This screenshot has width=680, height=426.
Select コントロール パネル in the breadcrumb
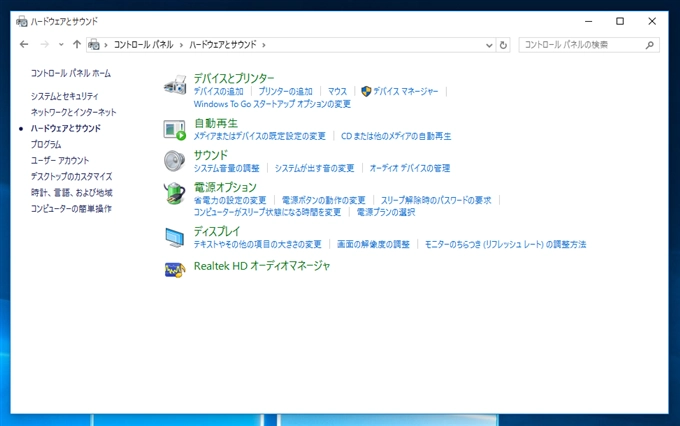tap(144, 44)
